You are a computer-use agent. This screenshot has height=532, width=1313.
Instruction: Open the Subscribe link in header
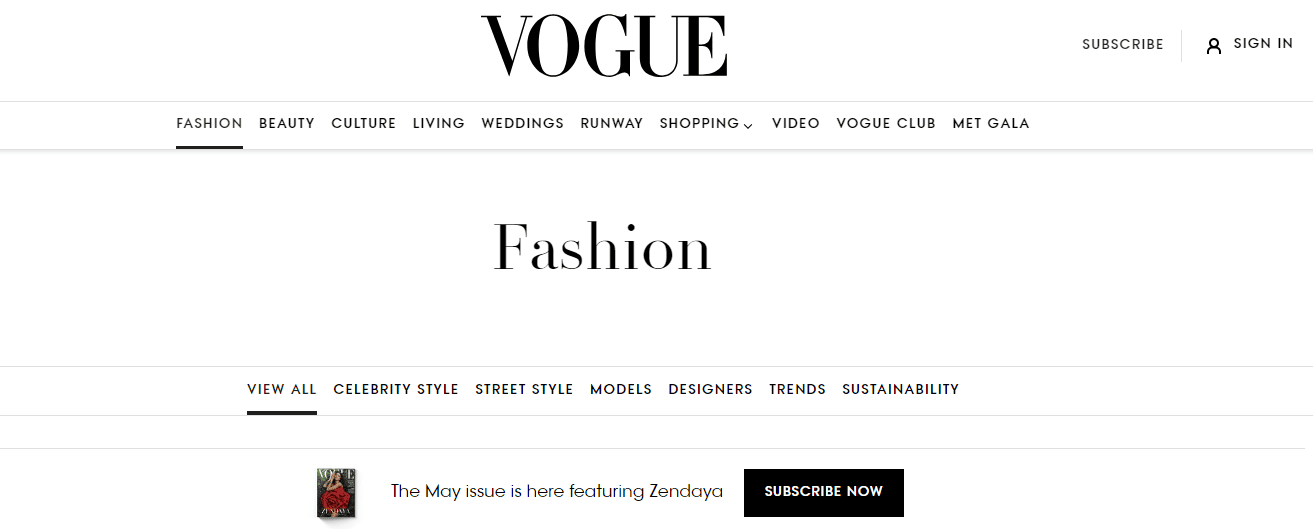click(1122, 45)
